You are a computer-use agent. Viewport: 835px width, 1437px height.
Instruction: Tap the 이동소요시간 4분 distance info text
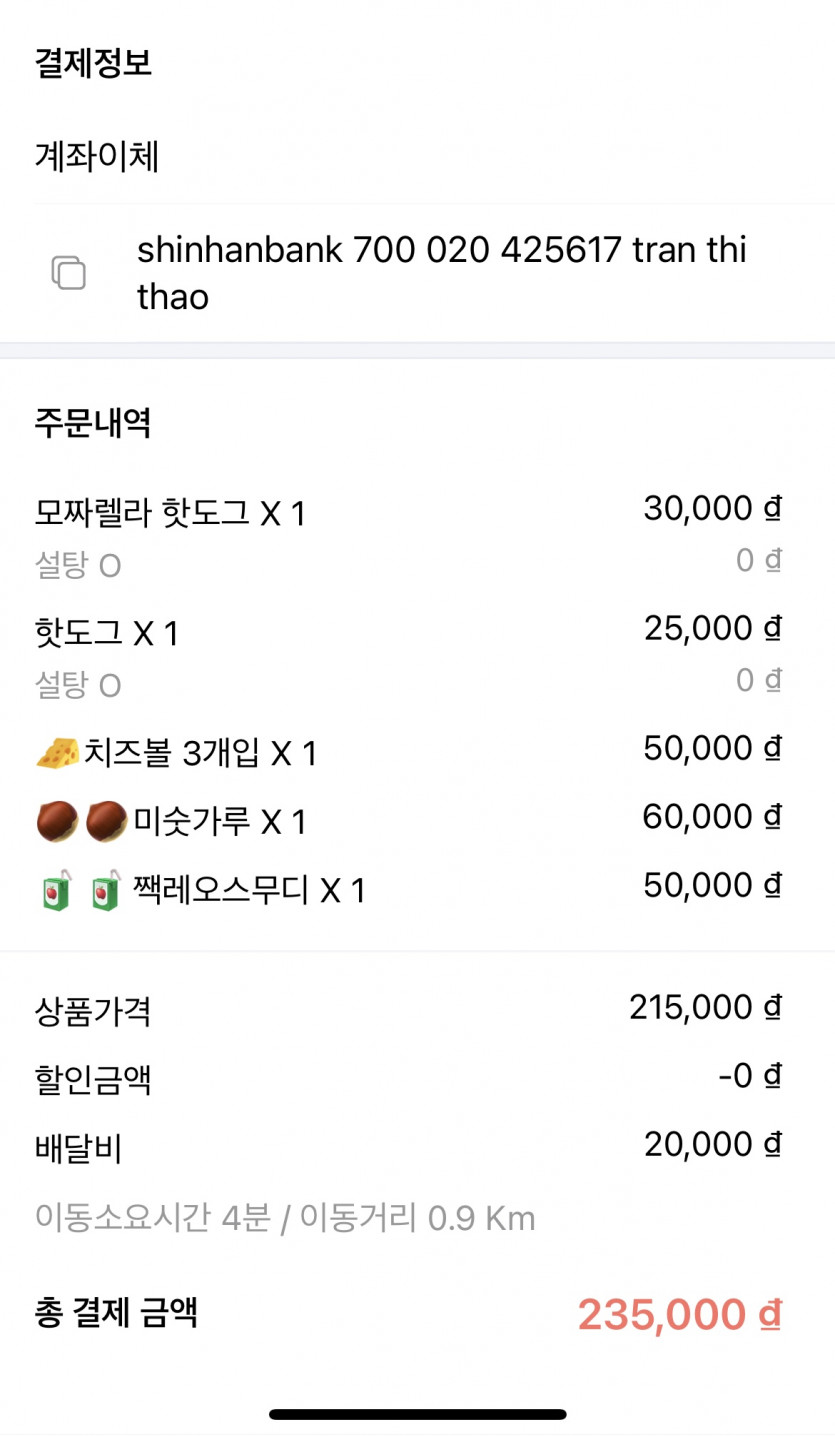pyautogui.click(x=285, y=1218)
